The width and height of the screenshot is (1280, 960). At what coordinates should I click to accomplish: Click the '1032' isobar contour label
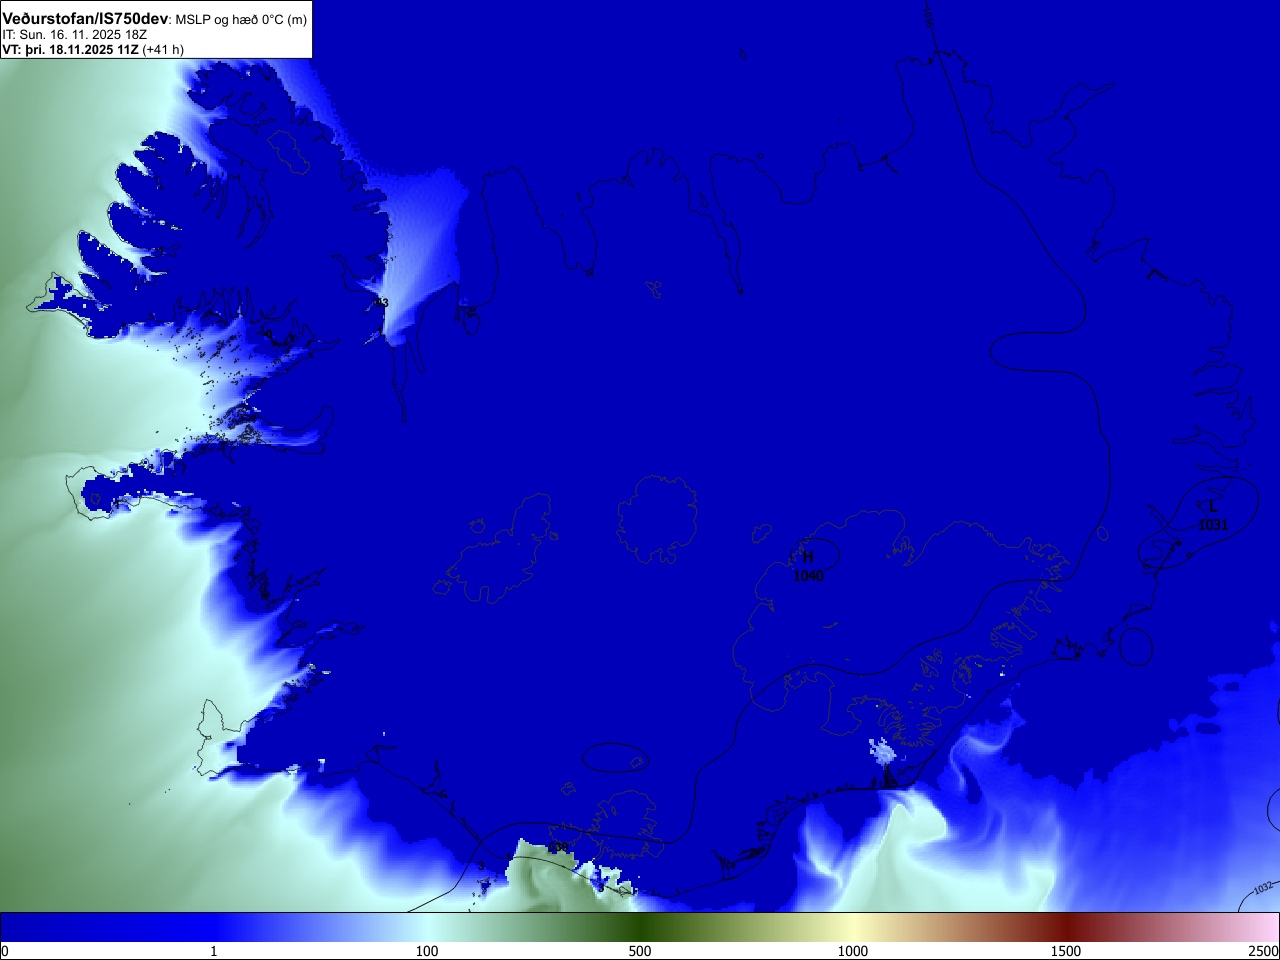(1263, 887)
